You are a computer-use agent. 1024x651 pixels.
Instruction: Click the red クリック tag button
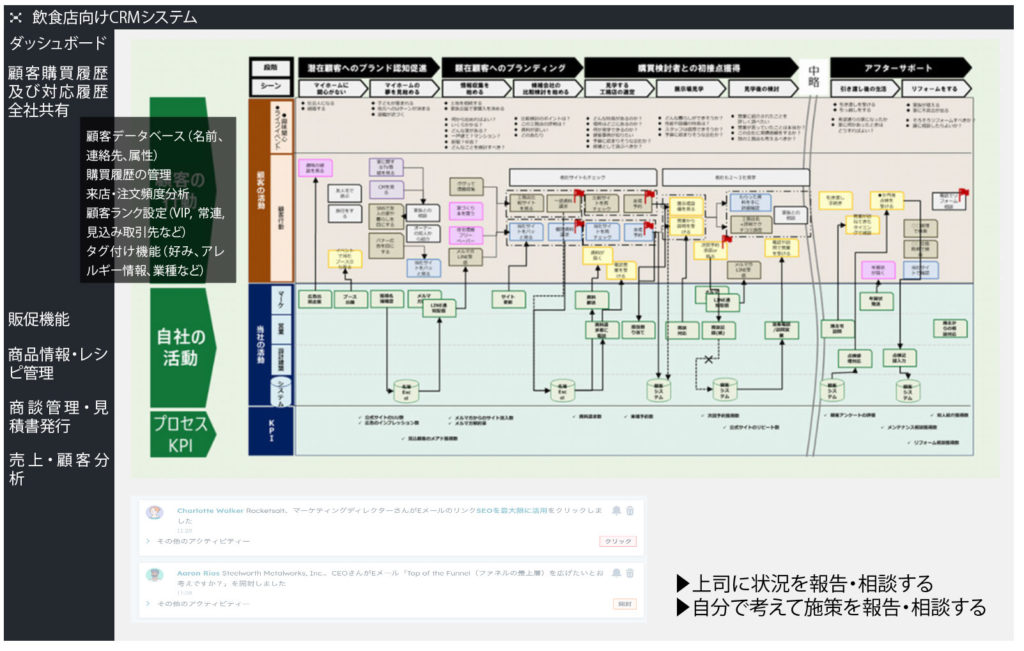click(617, 541)
